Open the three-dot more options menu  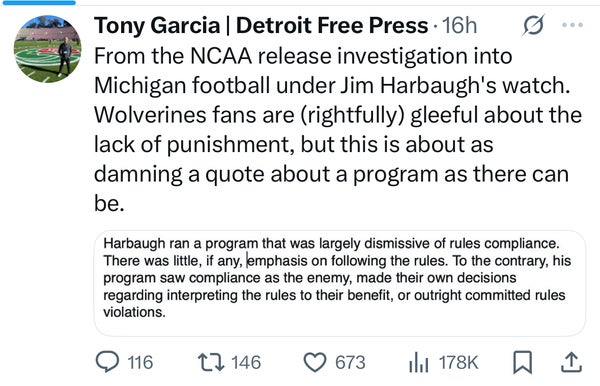[572, 25]
